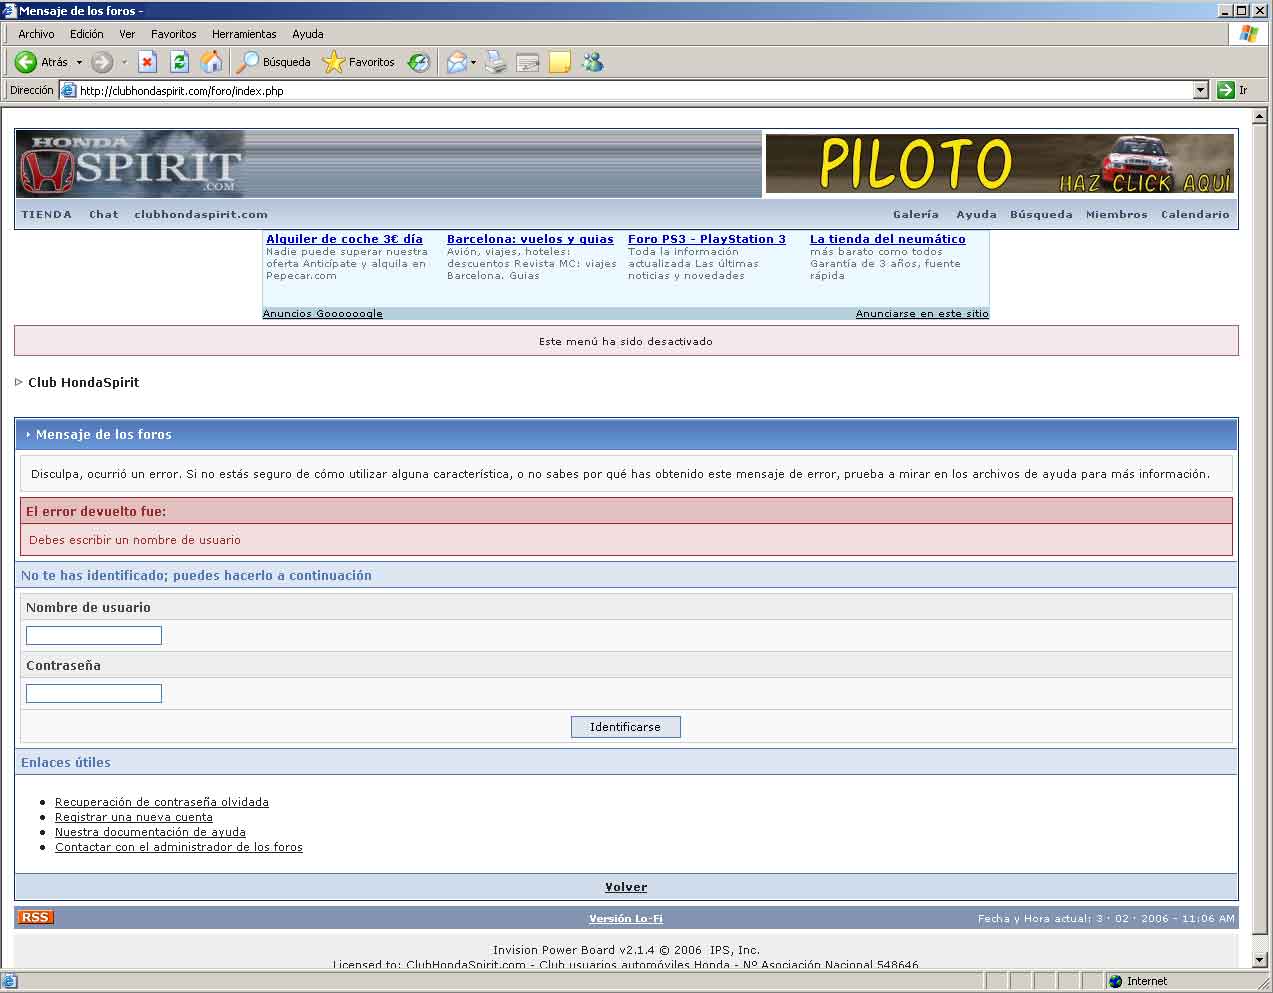
Task: Open the address bar dropdown arrow
Action: coord(1201,90)
